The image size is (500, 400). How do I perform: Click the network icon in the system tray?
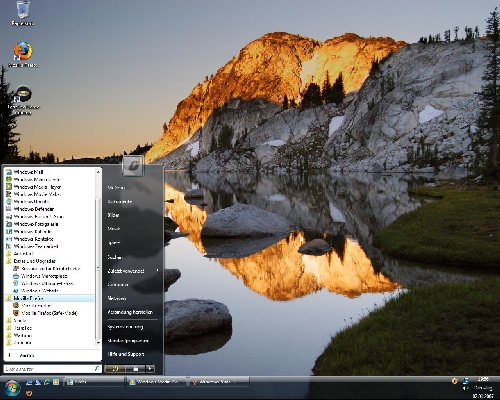click(466, 381)
